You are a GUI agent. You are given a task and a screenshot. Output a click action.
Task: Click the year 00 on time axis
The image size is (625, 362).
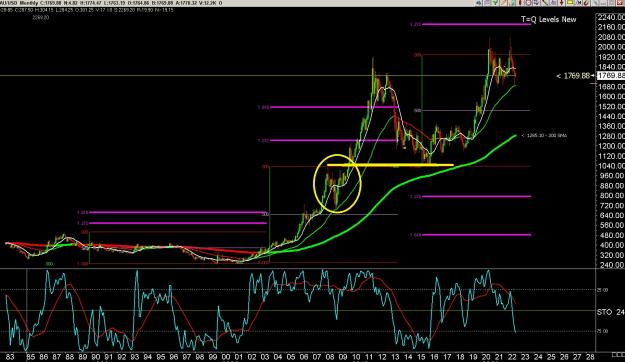pos(226,357)
